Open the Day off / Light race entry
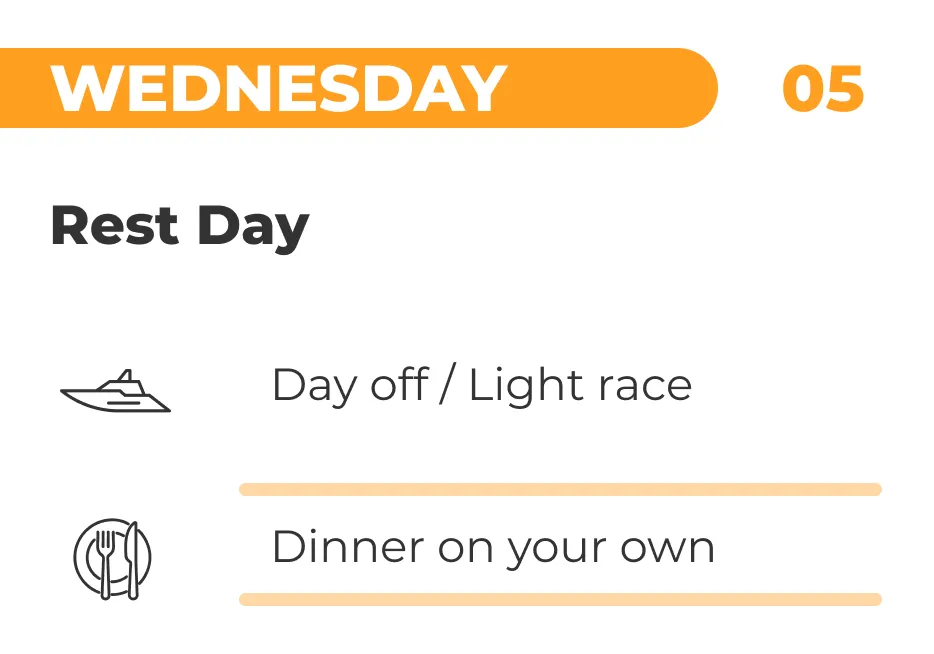 point(481,385)
